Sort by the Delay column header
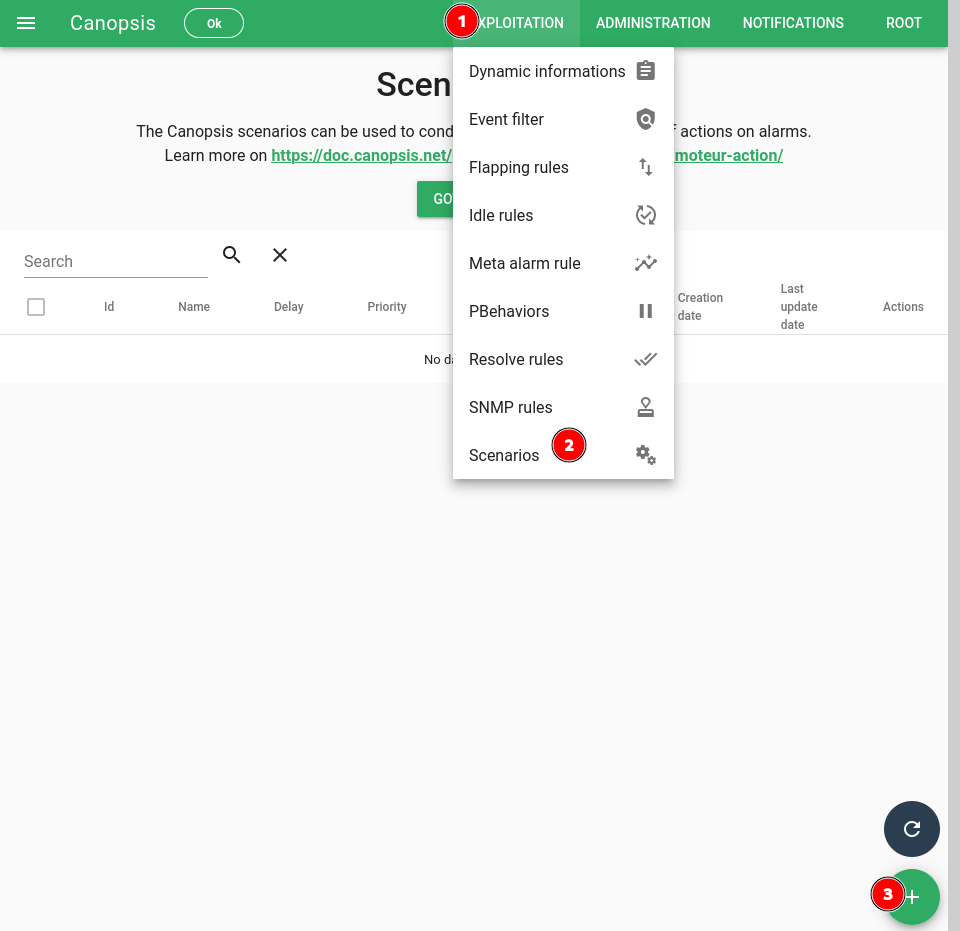 pos(288,307)
